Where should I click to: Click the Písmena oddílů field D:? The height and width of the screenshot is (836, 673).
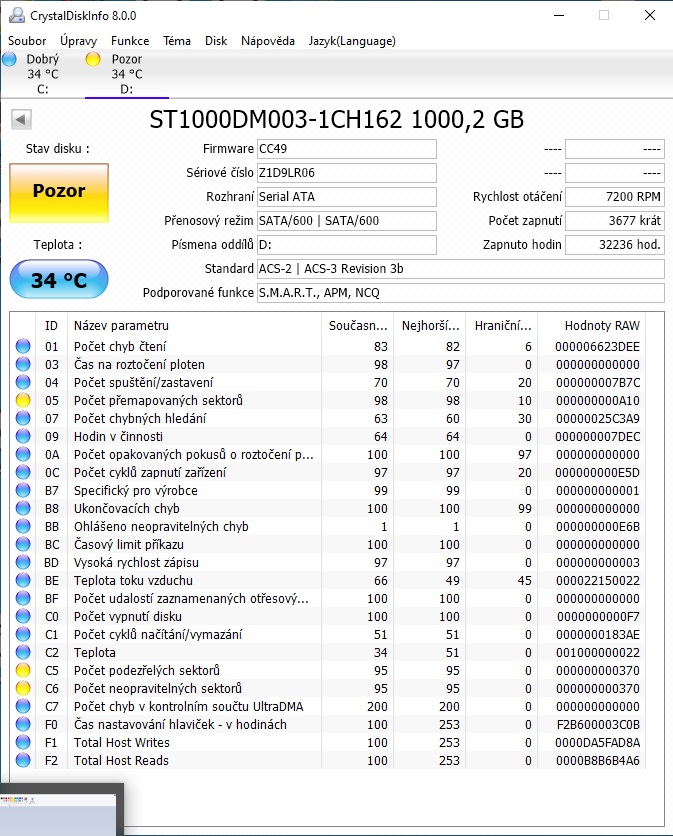tap(347, 245)
